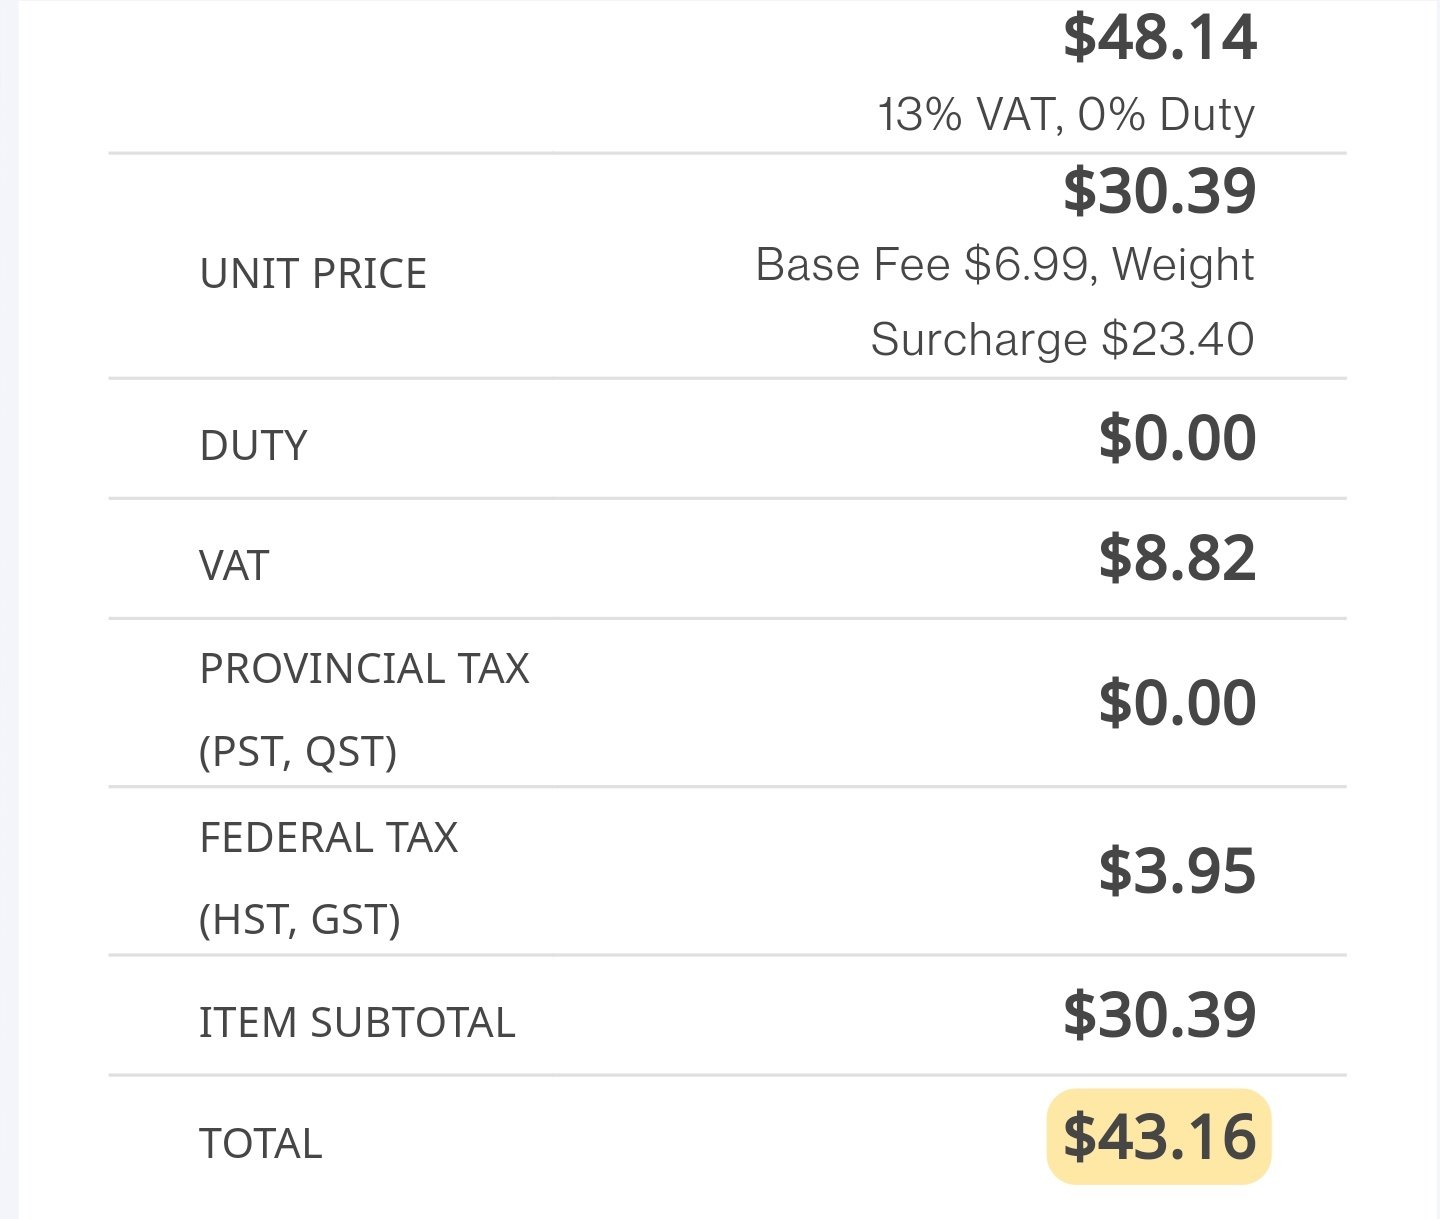This screenshot has height=1219, width=1440.
Task: Tap the $30.39 unit price value
Action: 1159,191
